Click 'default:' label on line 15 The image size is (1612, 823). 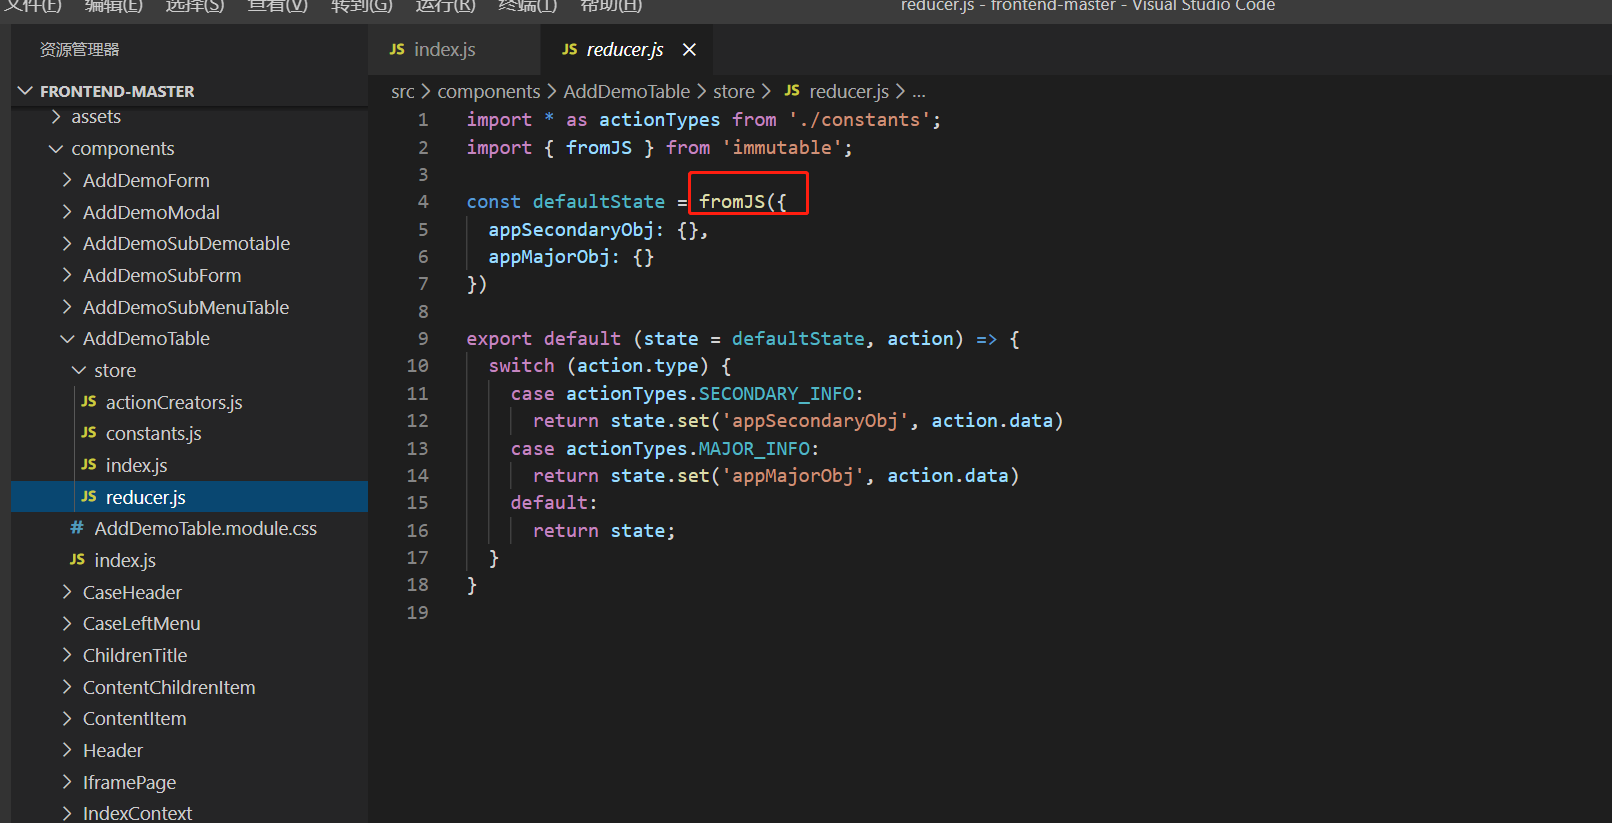coord(554,503)
